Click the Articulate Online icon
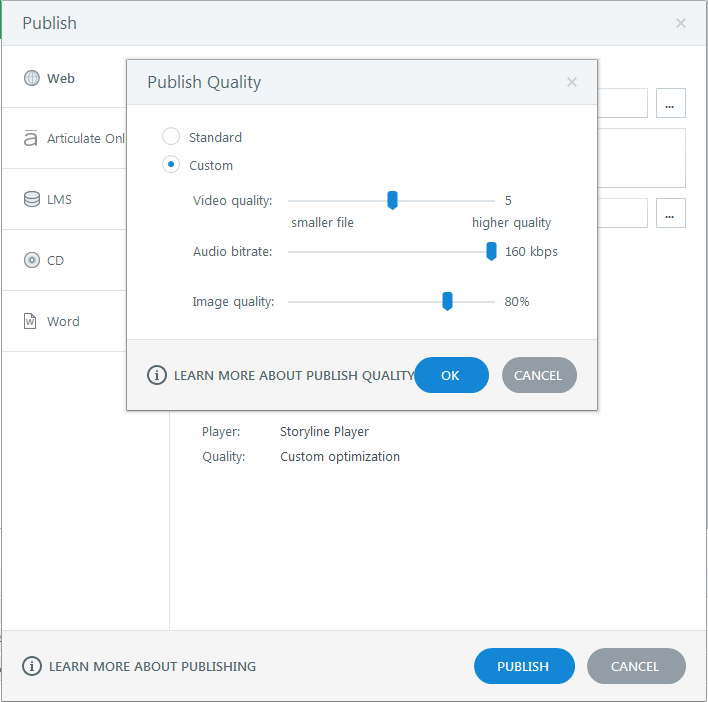The image size is (708, 702). 31,139
